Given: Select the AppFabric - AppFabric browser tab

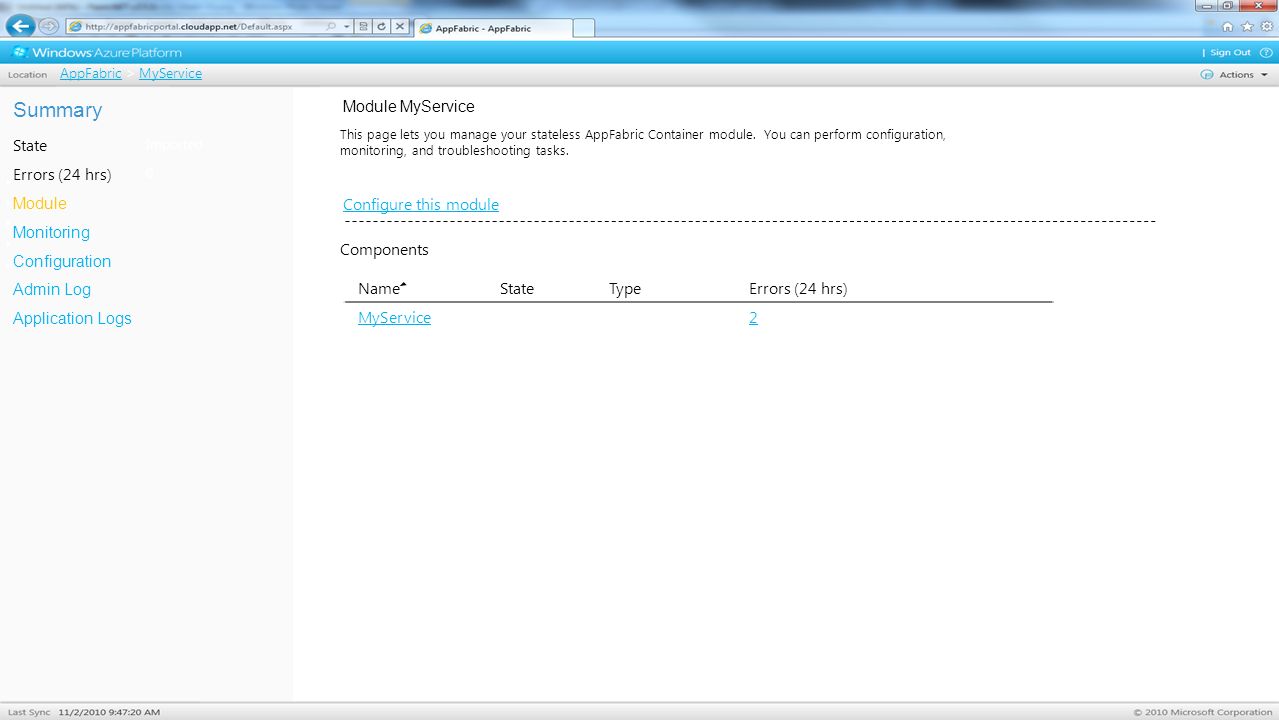Looking at the screenshot, I should tap(491, 29).
